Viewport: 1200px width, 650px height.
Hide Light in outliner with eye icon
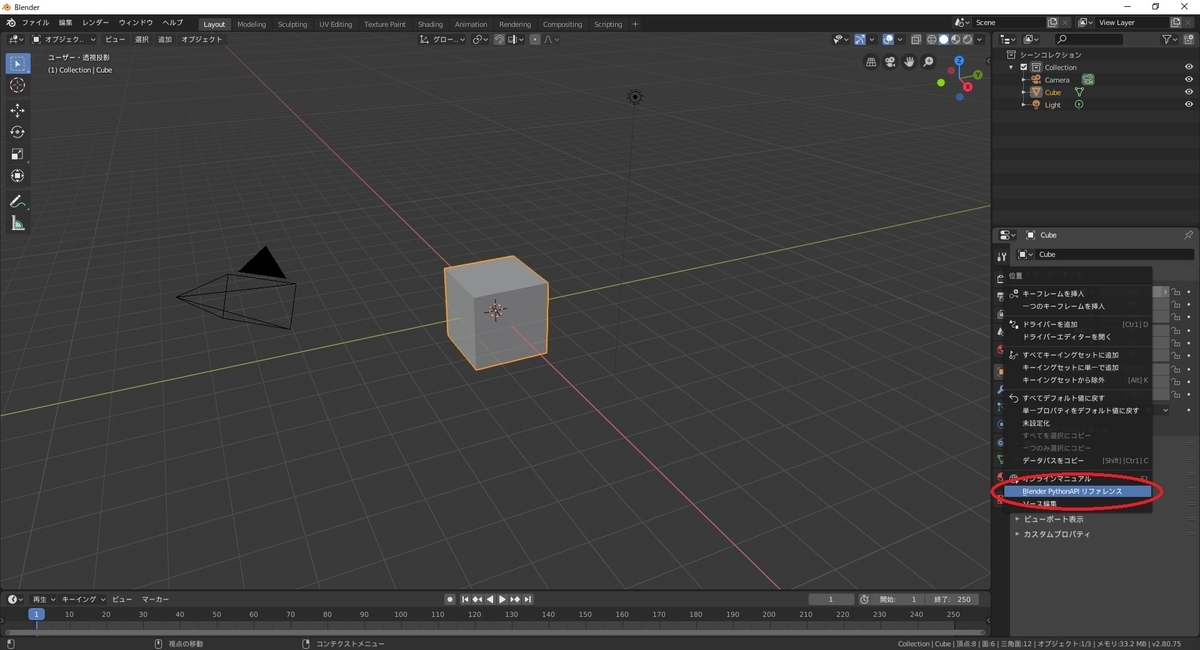click(x=1189, y=105)
